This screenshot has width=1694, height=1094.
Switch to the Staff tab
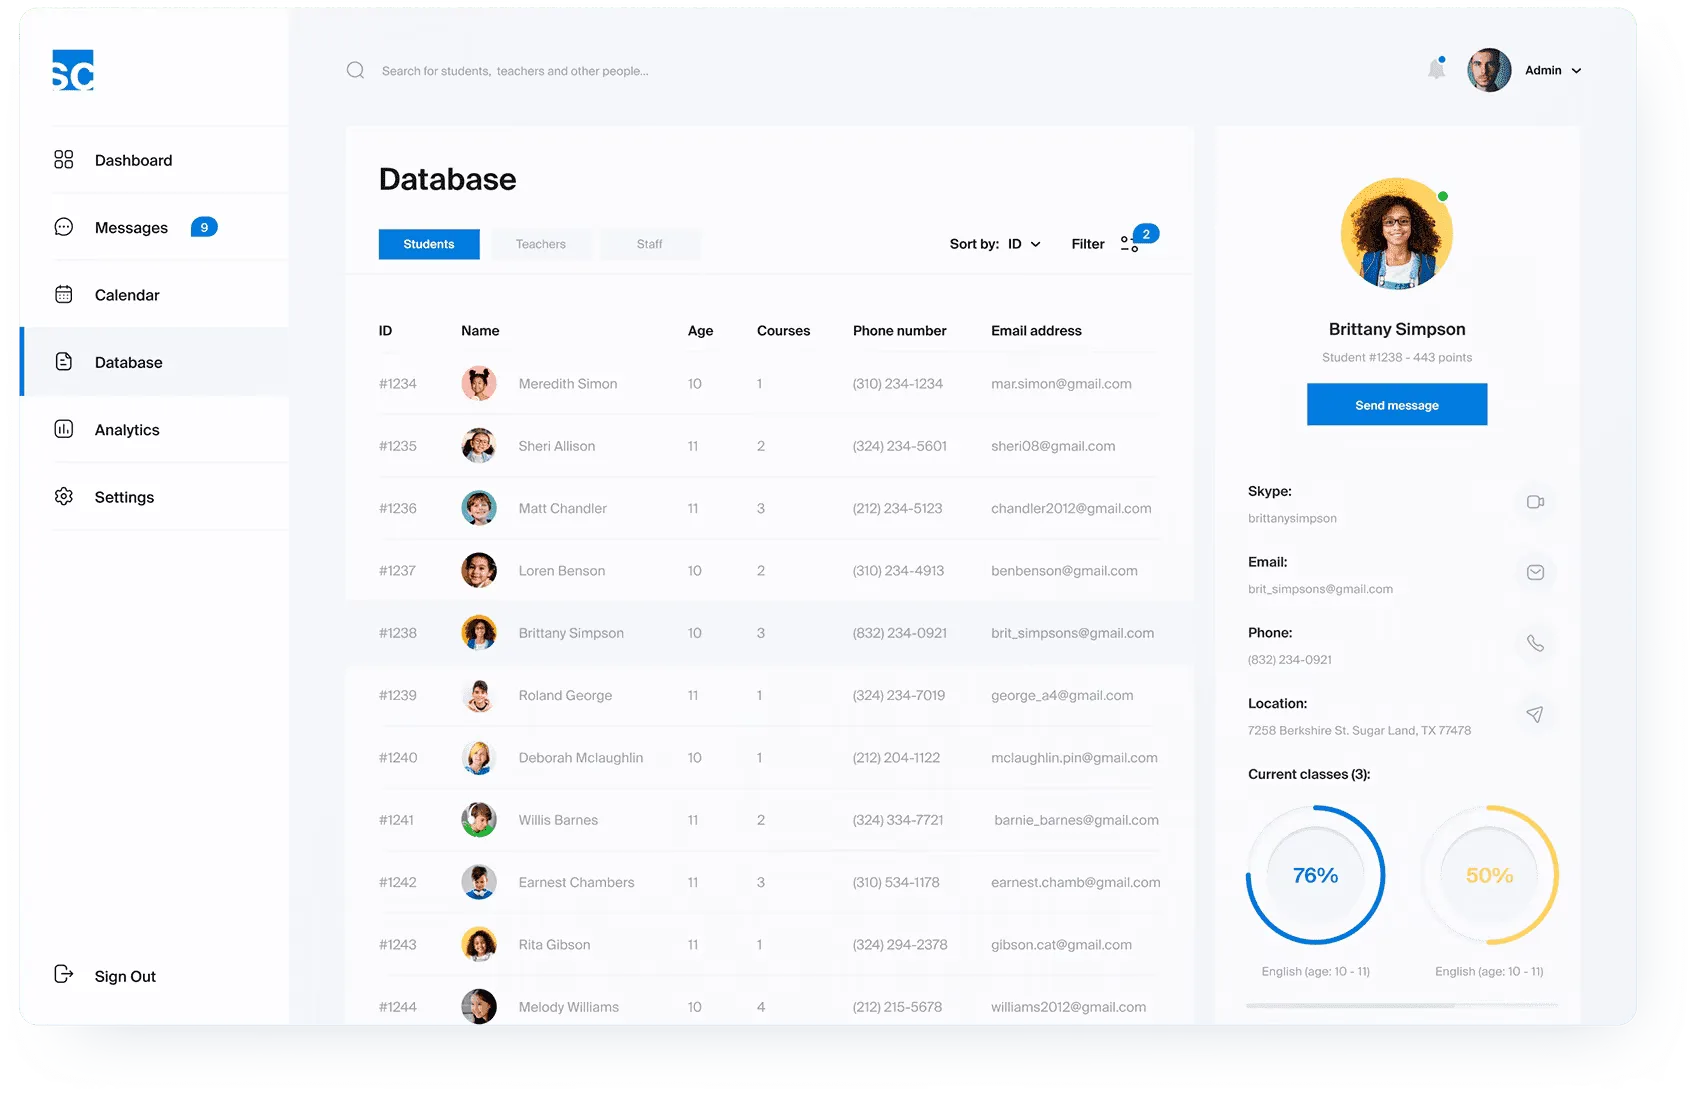650,244
